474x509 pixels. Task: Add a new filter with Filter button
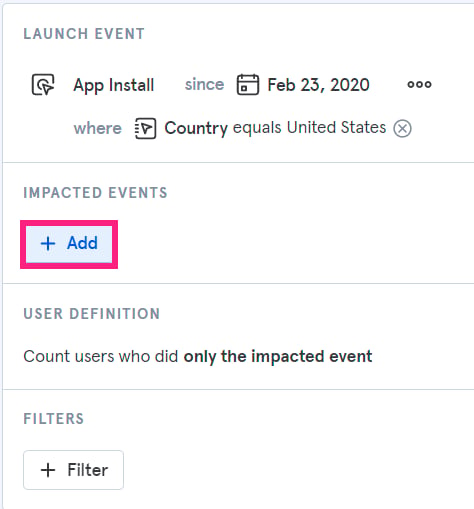(x=73, y=470)
